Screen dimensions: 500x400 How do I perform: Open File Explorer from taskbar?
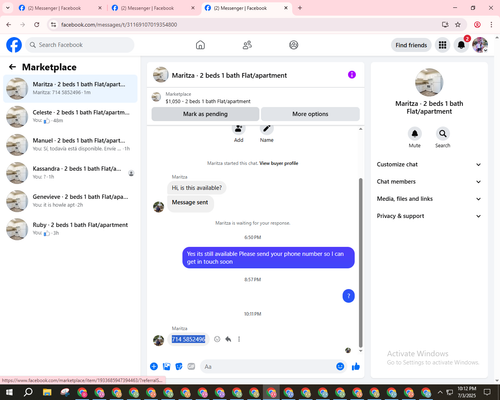47,392
